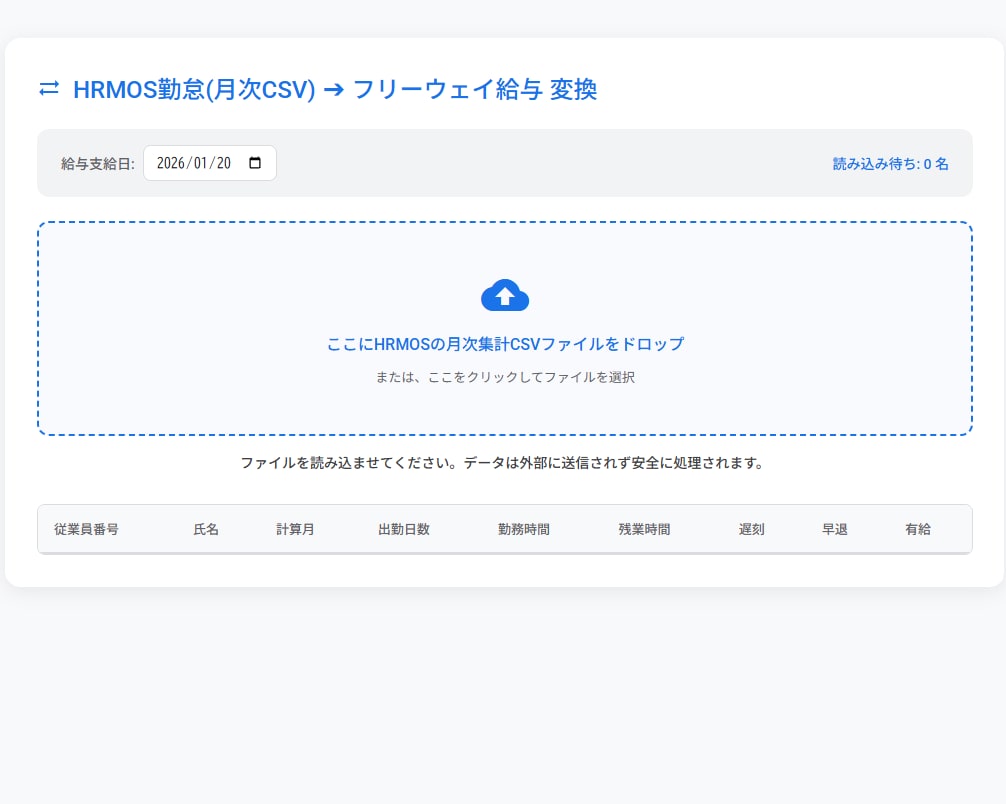Click the 氏名 column header
1006x804 pixels.
coord(206,529)
